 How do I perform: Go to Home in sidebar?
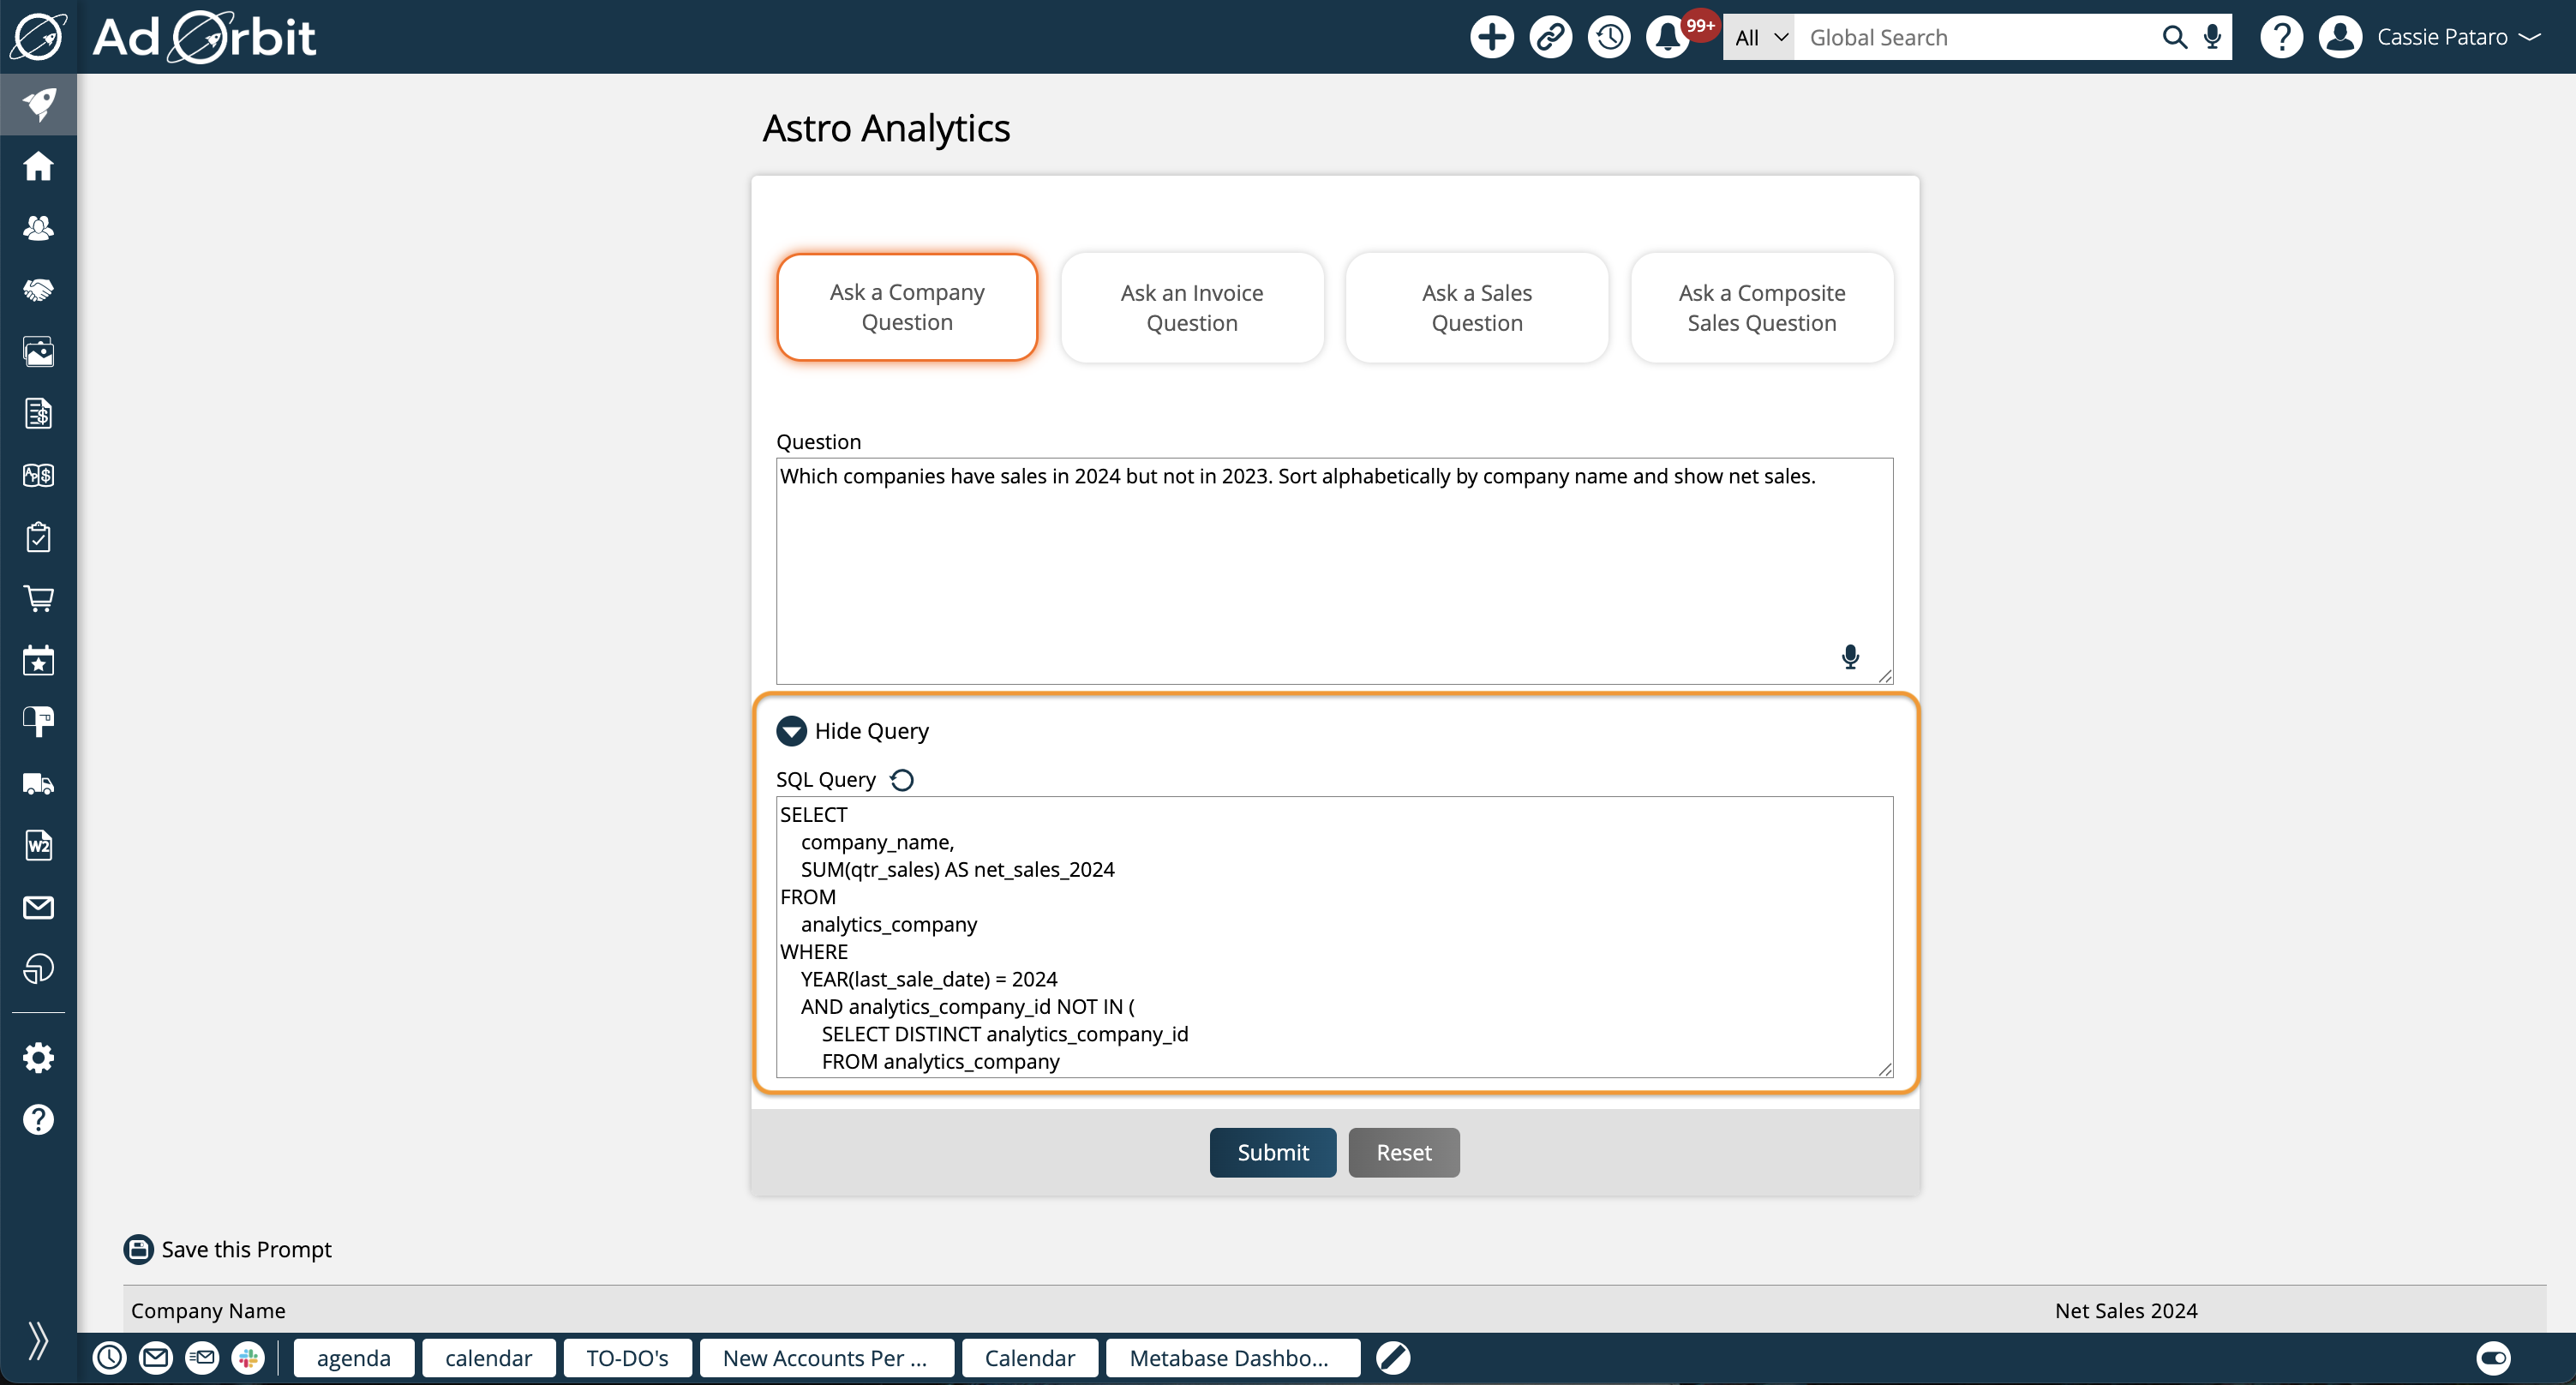[38, 166]
